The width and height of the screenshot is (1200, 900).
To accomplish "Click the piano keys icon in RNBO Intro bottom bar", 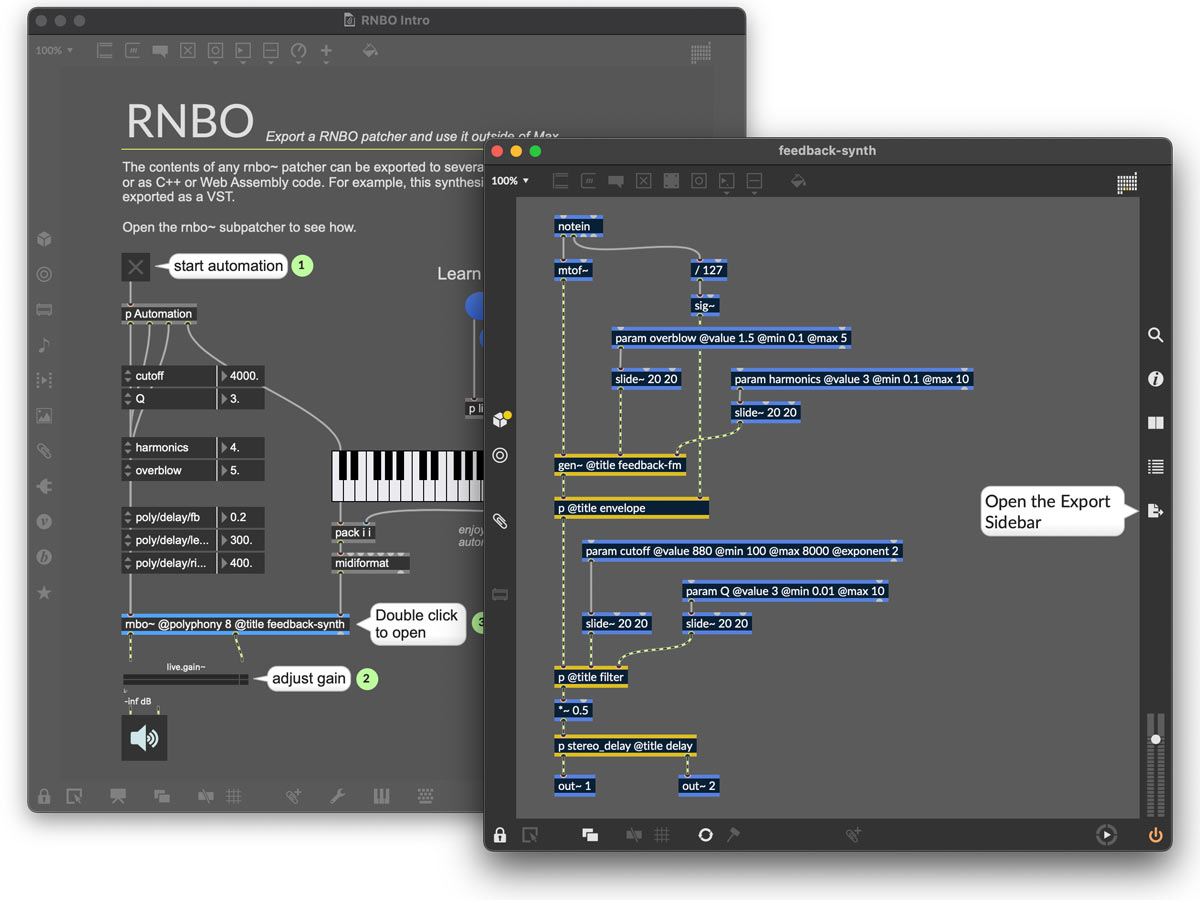I will 381,796.
